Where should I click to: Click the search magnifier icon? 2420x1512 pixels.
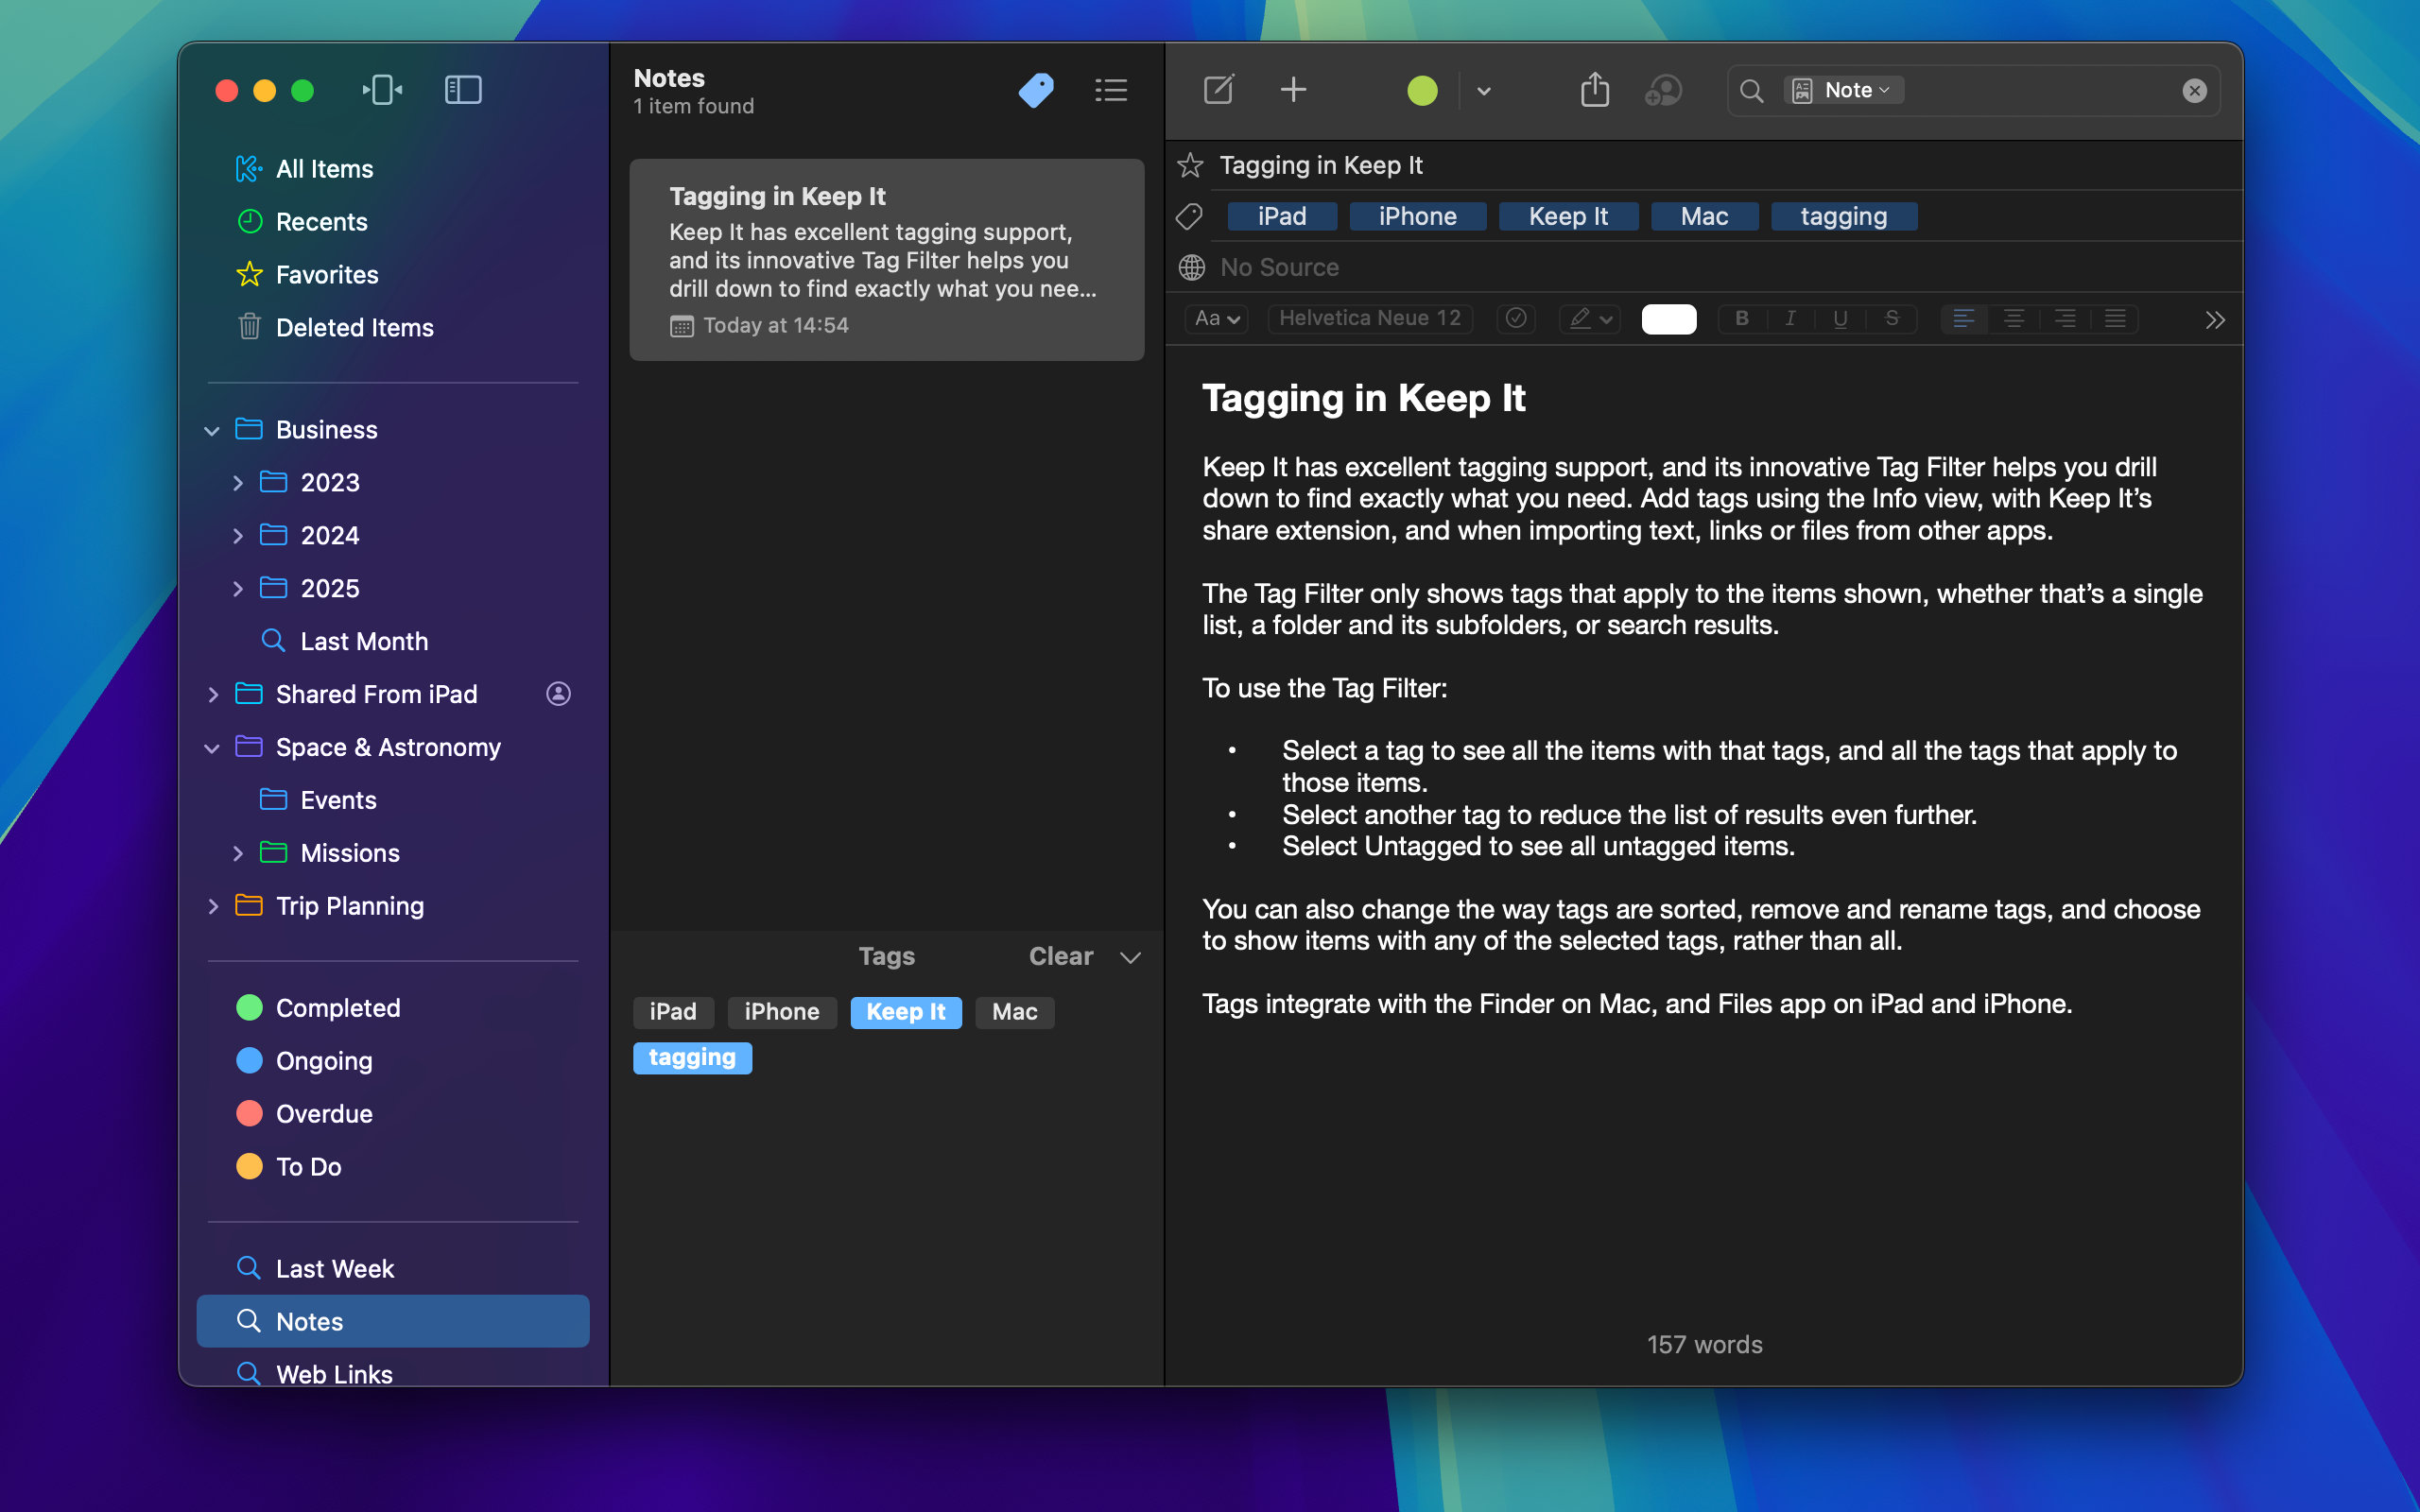pyautogui.click(x=1752, y=91)
